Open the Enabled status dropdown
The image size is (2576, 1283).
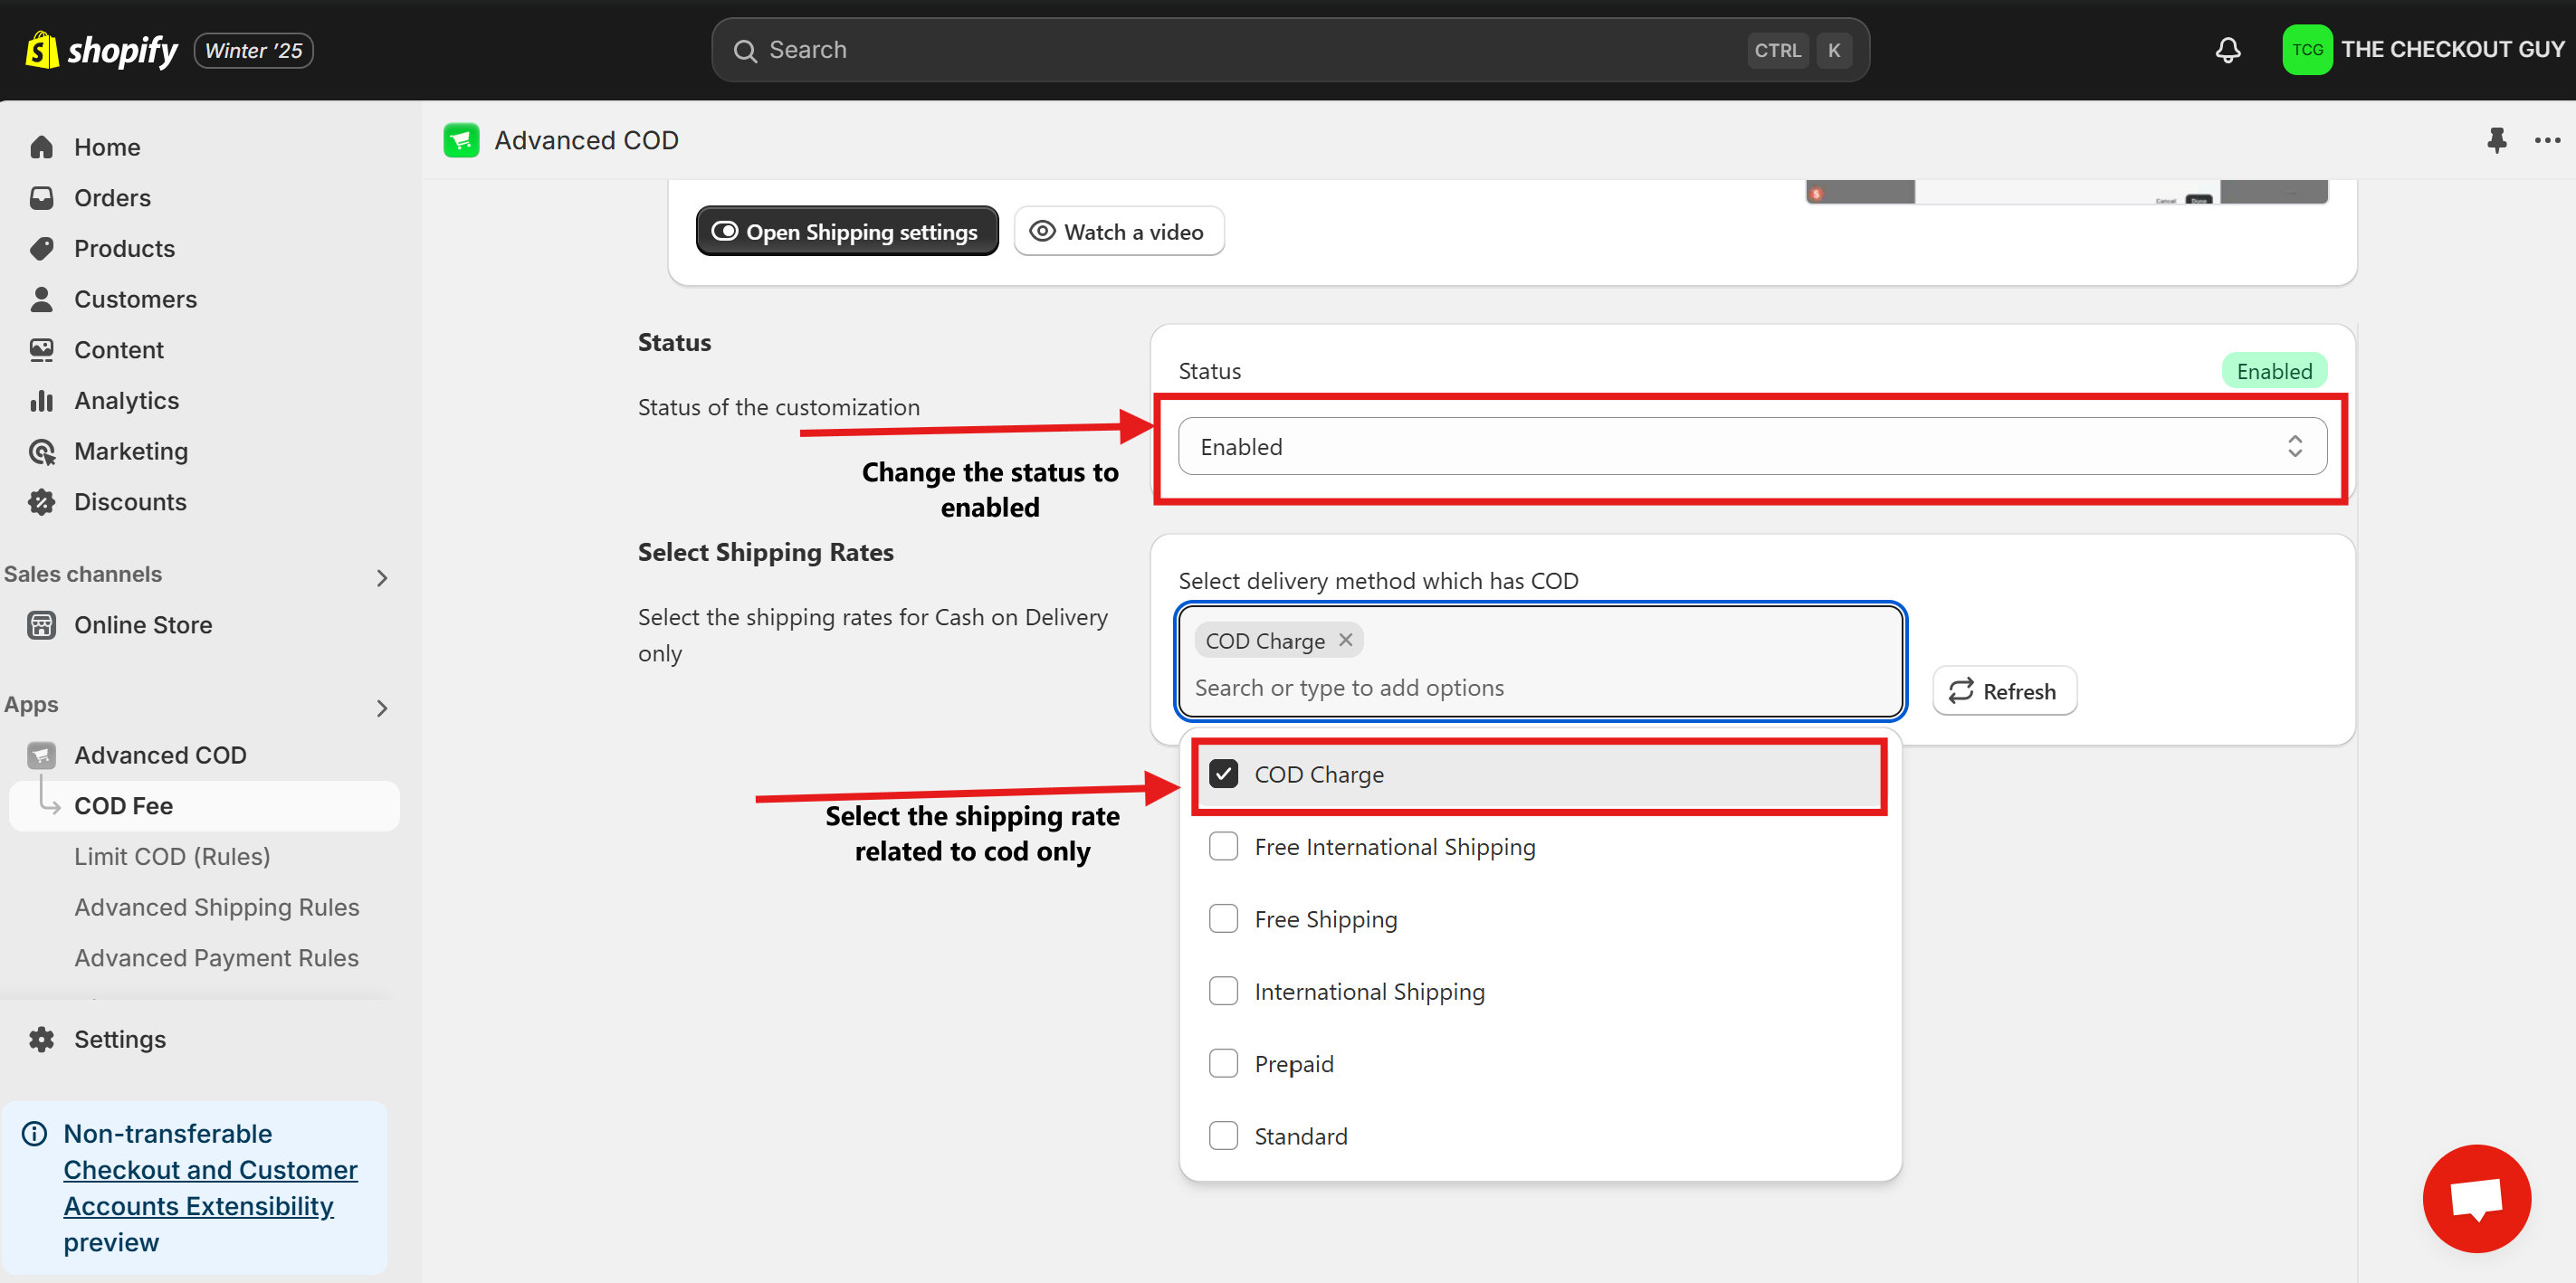(1751, 446)
